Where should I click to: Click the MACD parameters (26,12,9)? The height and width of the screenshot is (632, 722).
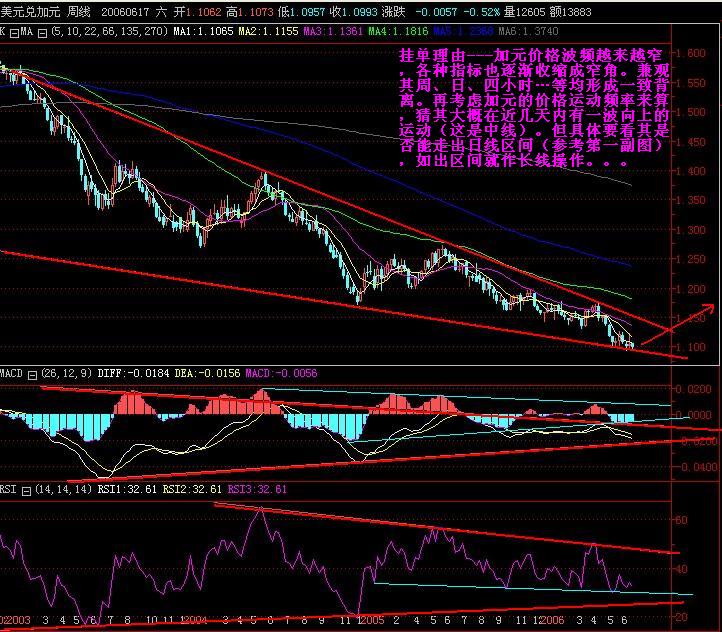[67, 373]
